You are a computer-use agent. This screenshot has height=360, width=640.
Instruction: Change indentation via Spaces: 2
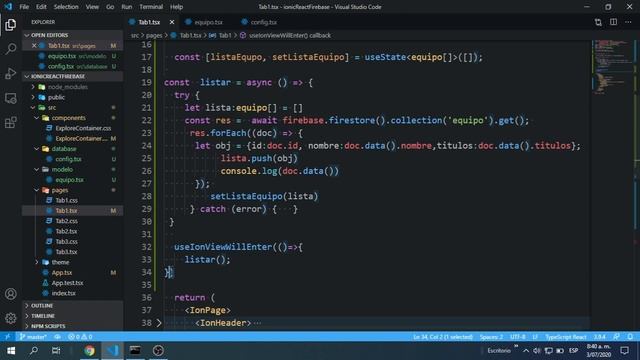(491, 337)
